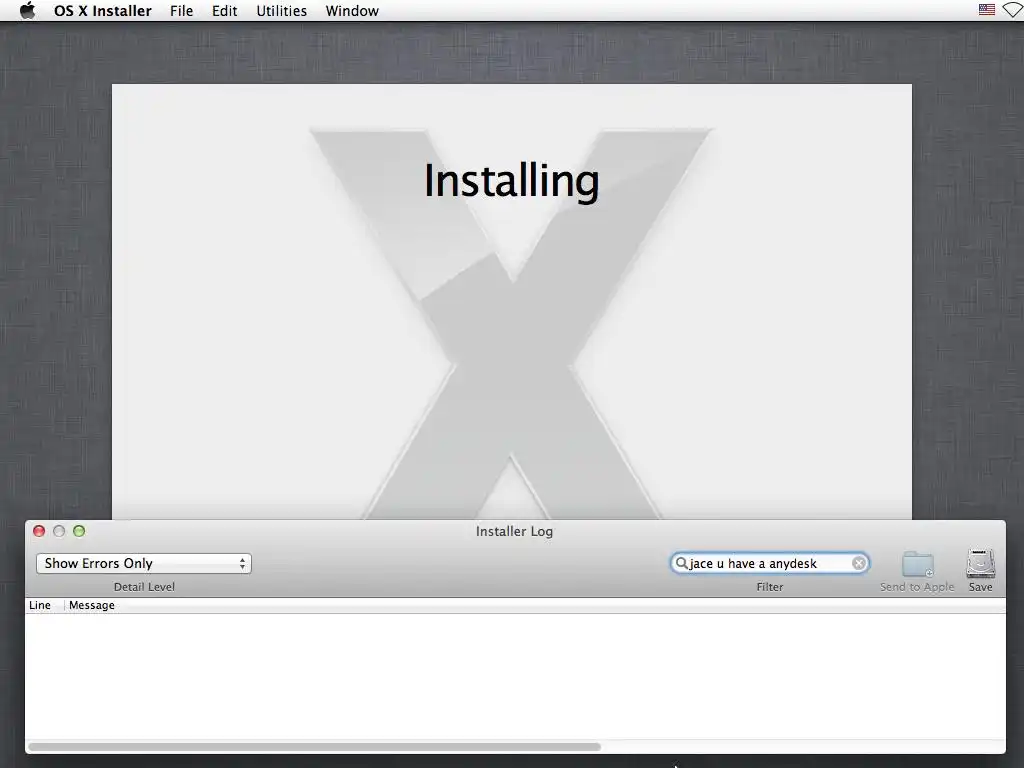1024x768 pixels.
Task: Zoom the Installer Log window
Action: point(79,531)
